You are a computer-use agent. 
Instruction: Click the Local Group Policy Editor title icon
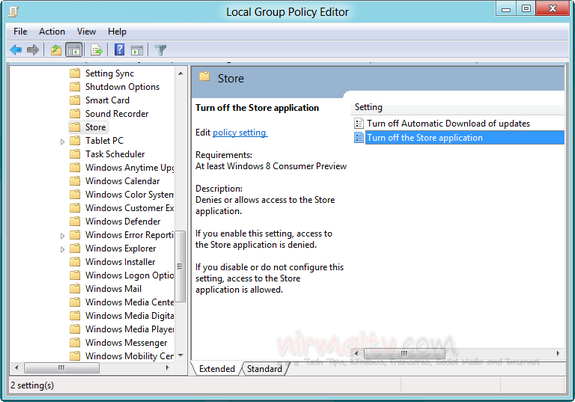point(14,12)
